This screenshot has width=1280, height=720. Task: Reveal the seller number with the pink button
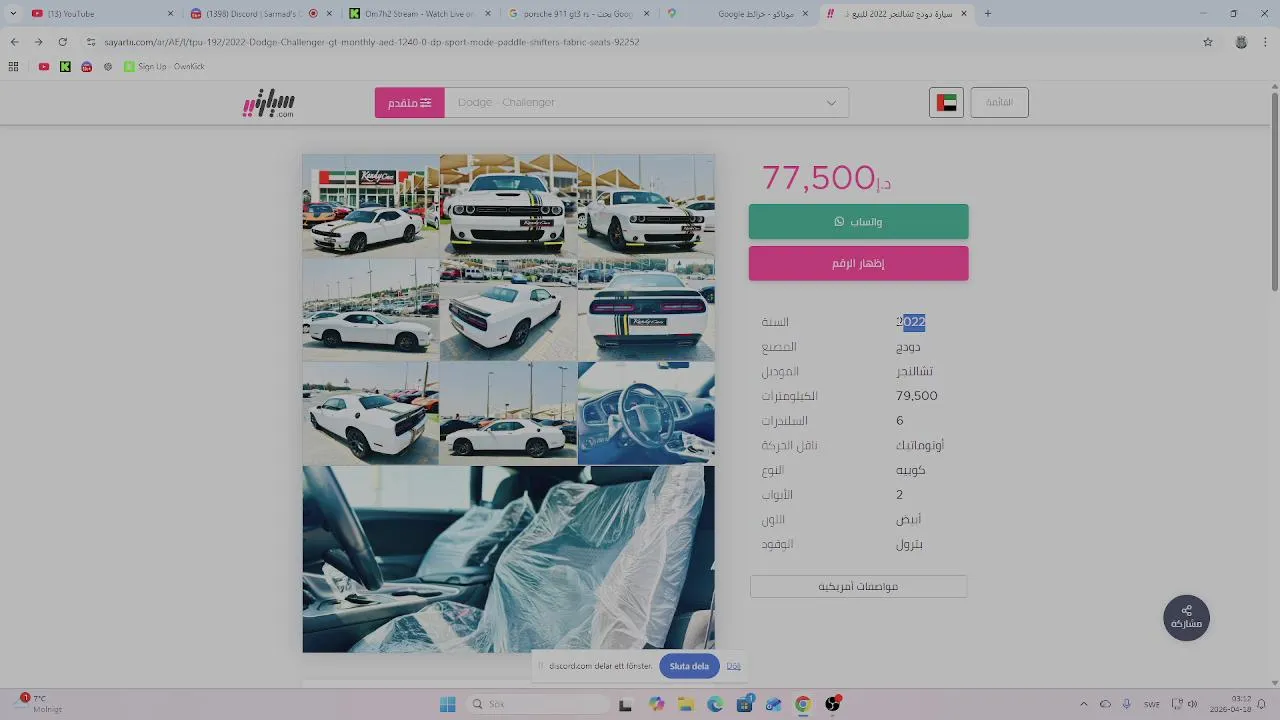858,263
